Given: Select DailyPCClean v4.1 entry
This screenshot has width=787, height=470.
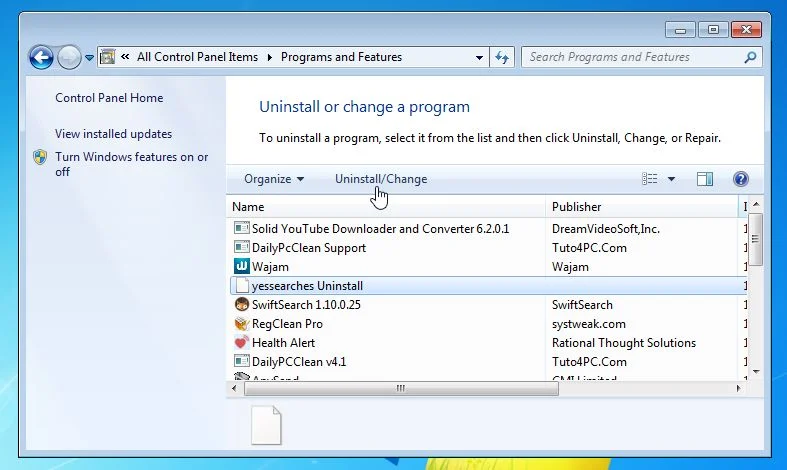Looking at the screenshot, I should click(299, 362).
